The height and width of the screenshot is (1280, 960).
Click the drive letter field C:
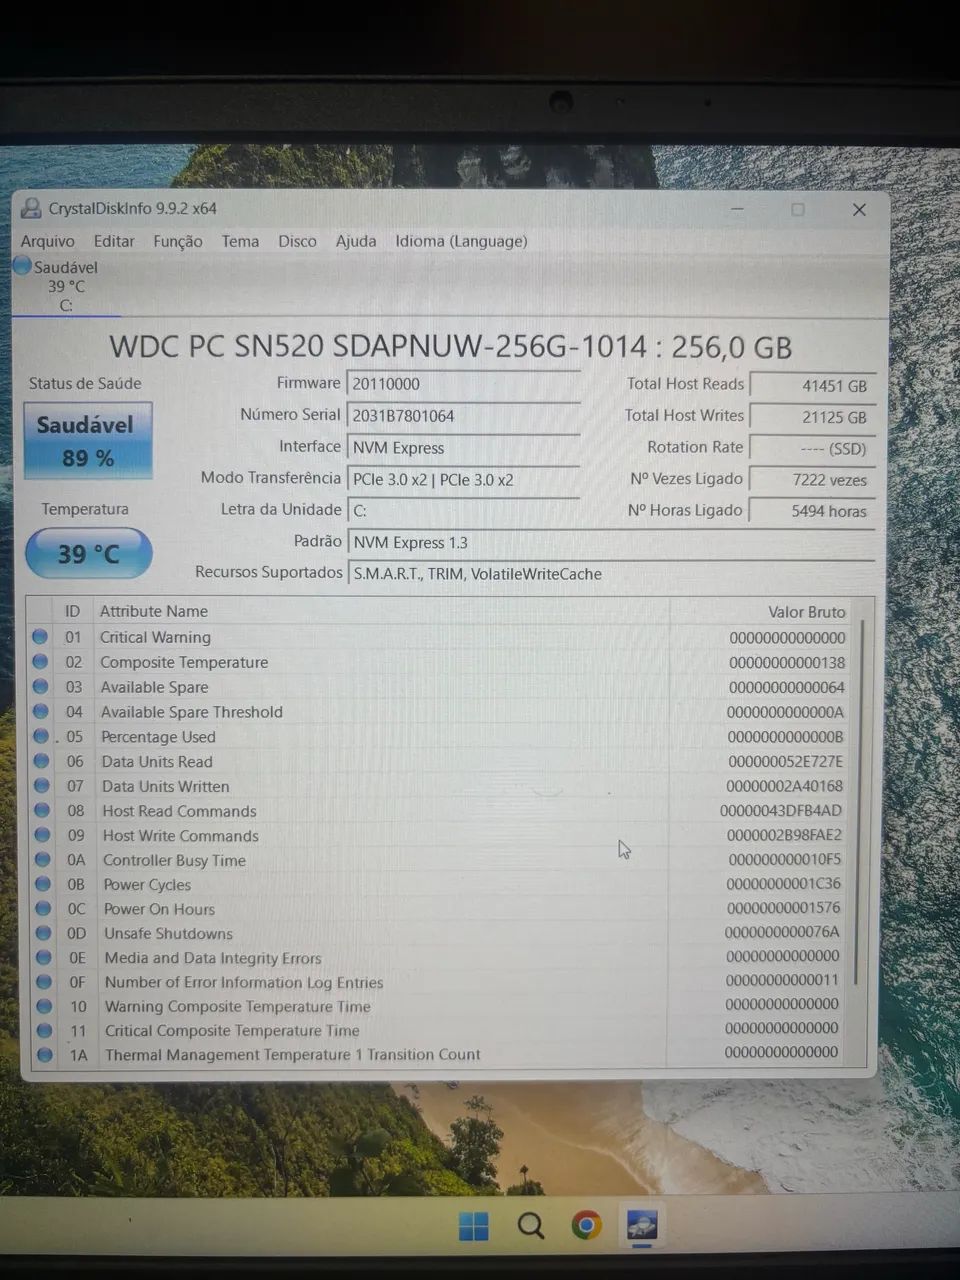(x=463, y=511)
